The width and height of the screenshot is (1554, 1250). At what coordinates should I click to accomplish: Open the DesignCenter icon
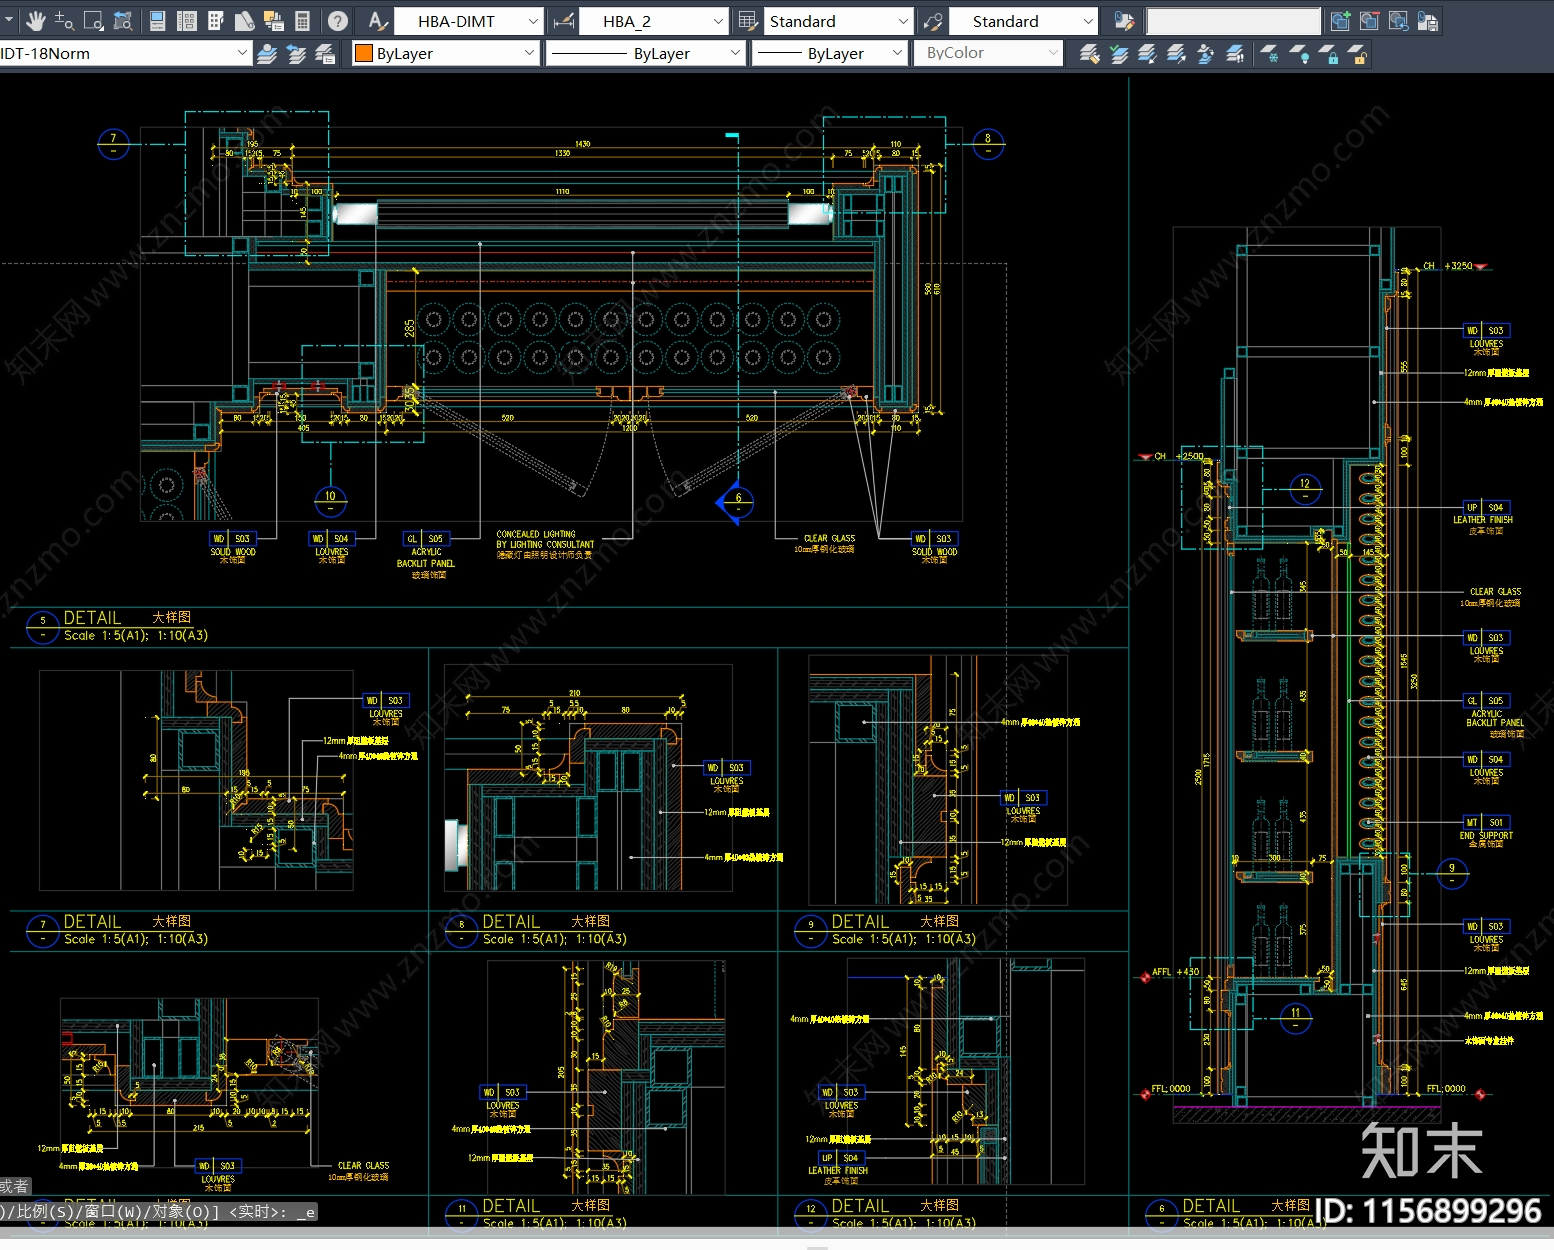(x=187, y=21)
